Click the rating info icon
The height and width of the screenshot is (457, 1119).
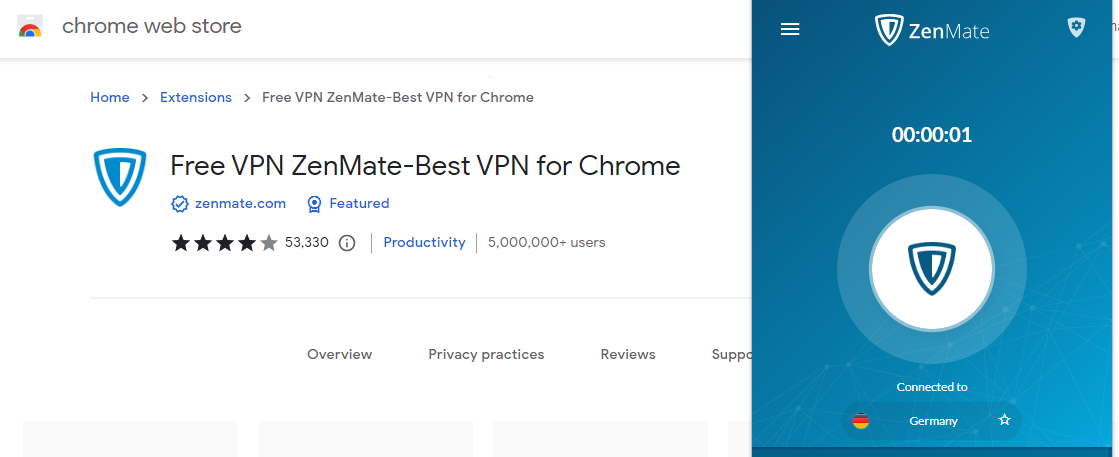347,243
